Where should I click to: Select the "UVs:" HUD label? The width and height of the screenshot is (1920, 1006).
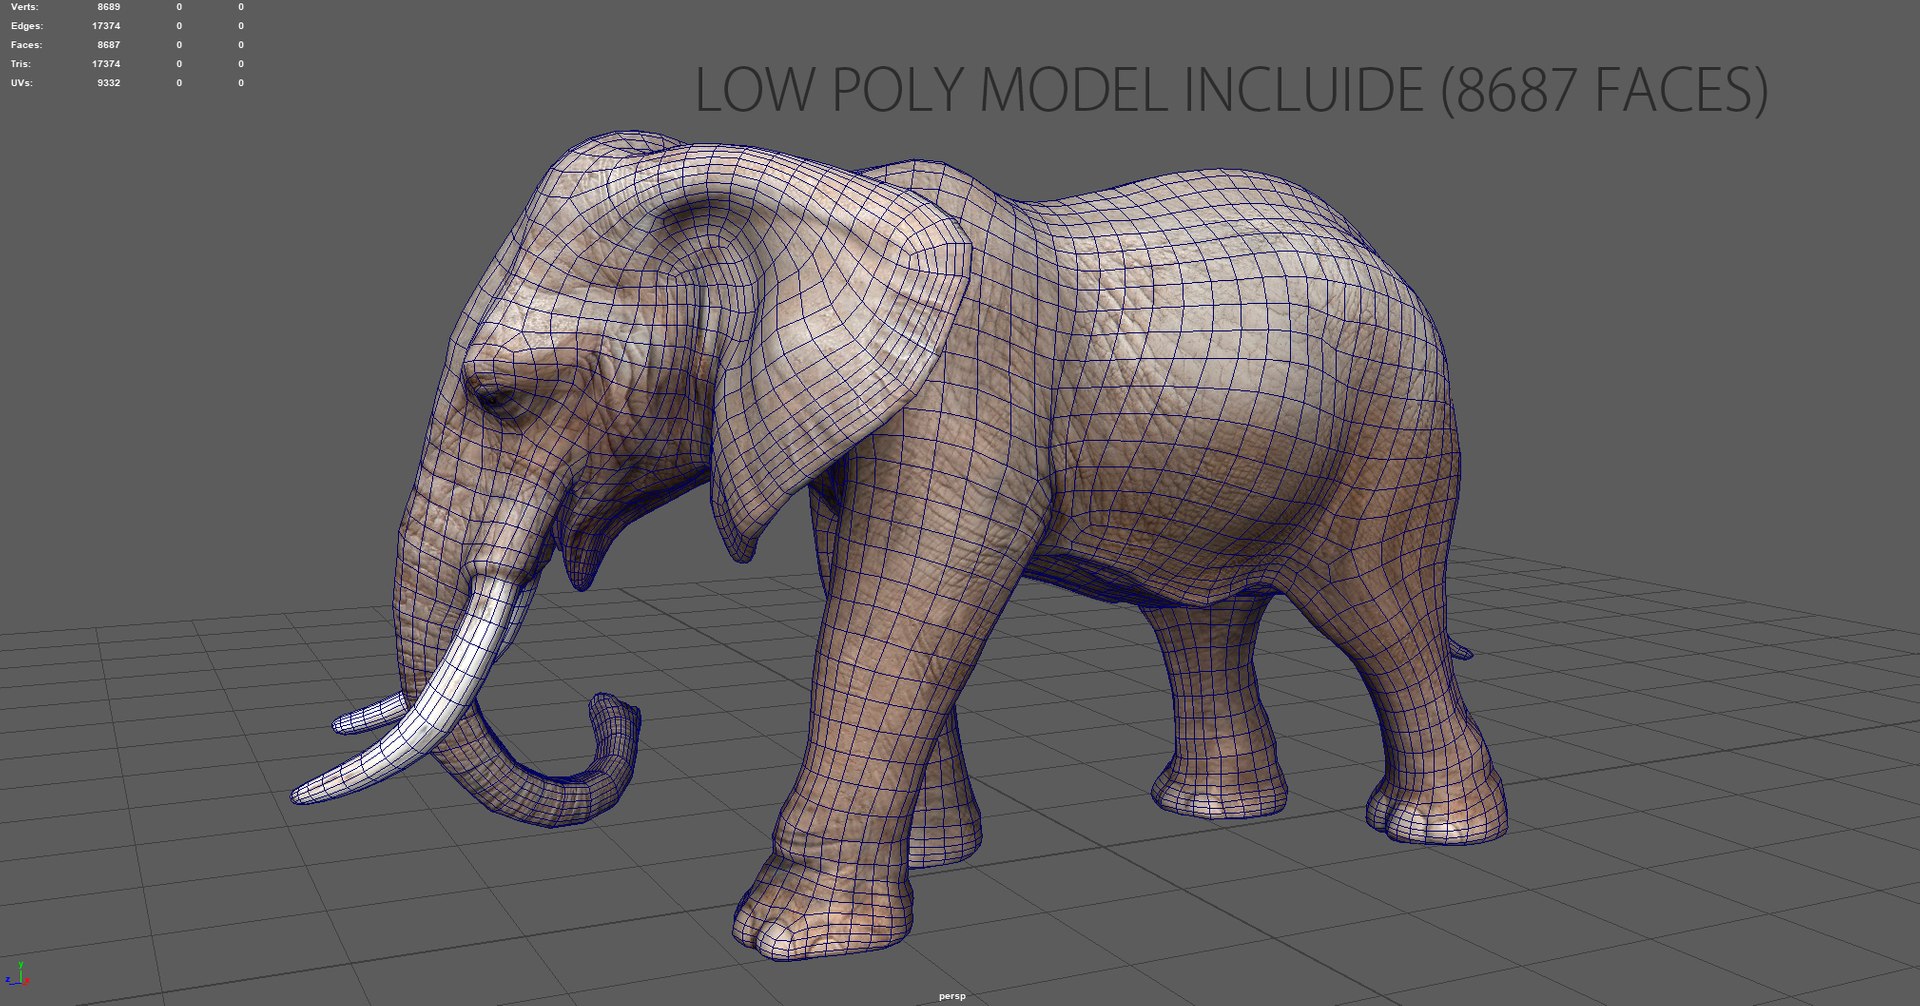[22, 83]
